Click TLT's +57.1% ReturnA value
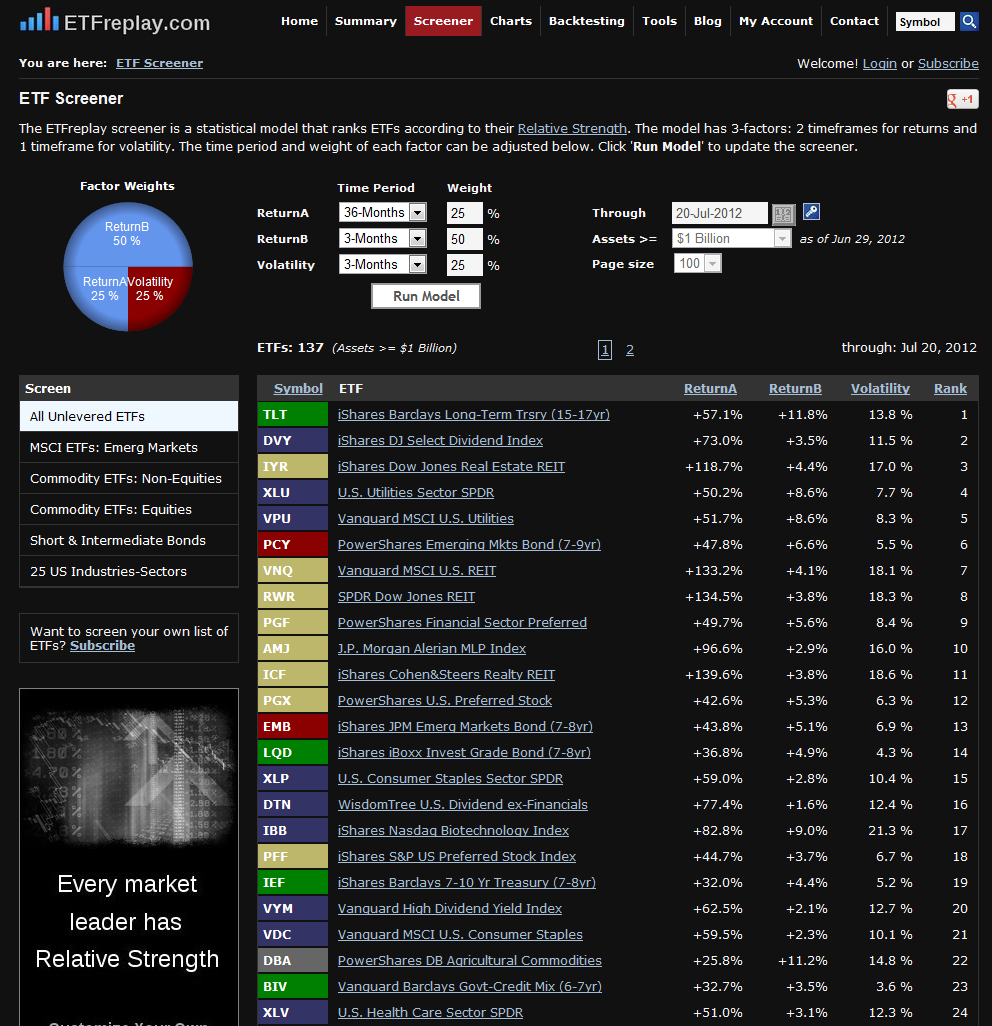 coord(718,415)
